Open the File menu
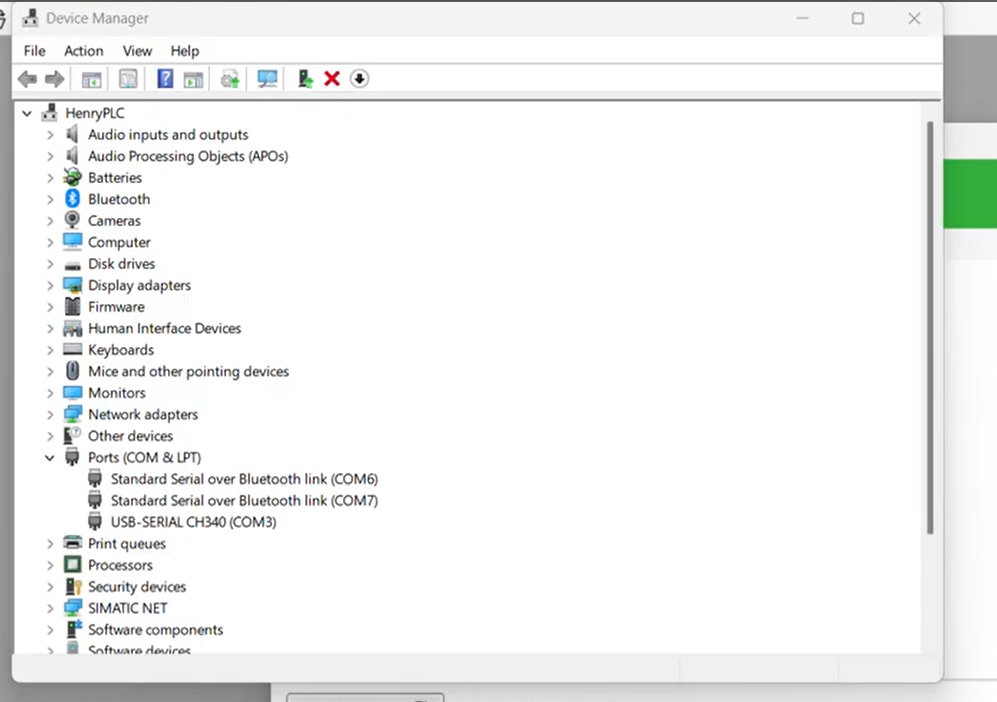 click(x=34, y=51)
